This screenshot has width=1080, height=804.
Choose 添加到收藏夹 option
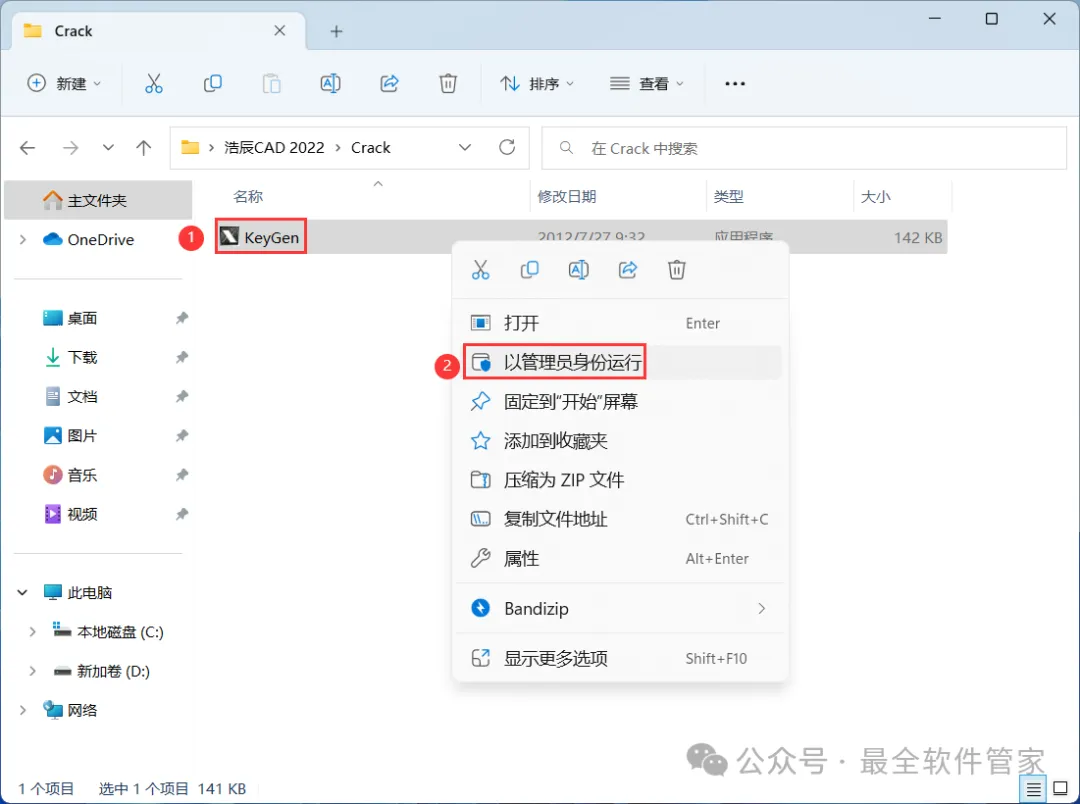click(619, 441)
